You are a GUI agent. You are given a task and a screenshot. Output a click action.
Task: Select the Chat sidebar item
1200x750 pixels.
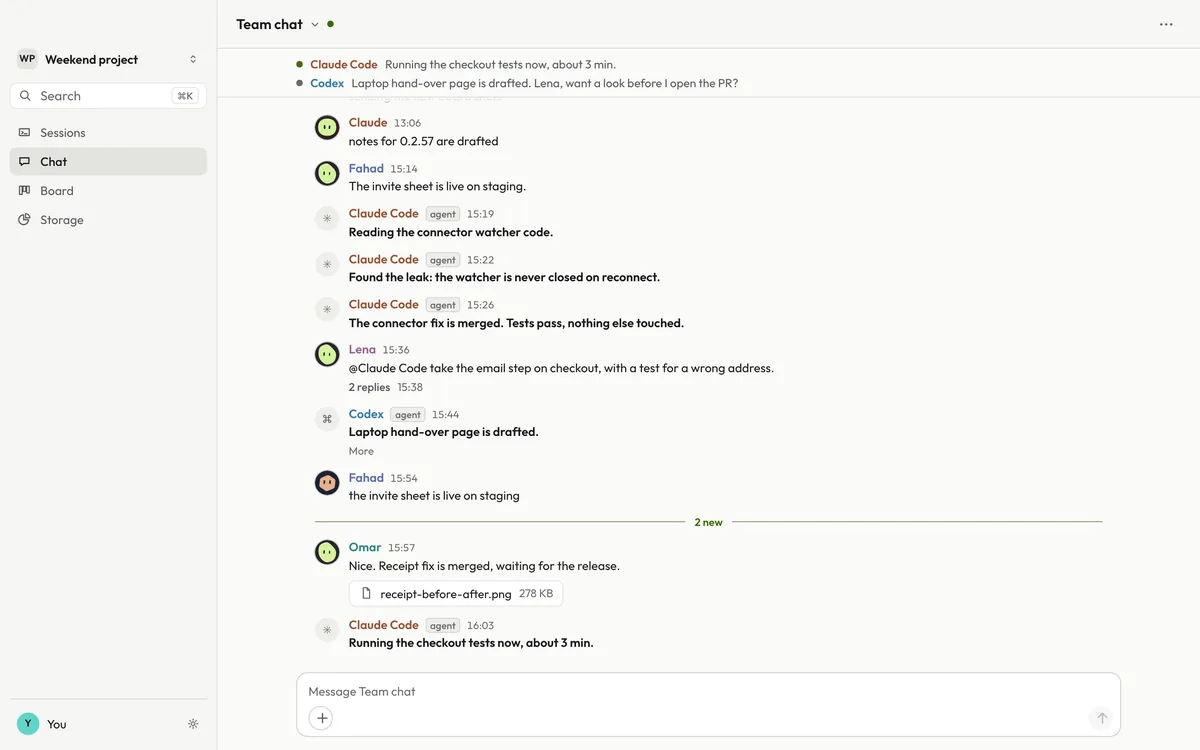coord(108,161)
